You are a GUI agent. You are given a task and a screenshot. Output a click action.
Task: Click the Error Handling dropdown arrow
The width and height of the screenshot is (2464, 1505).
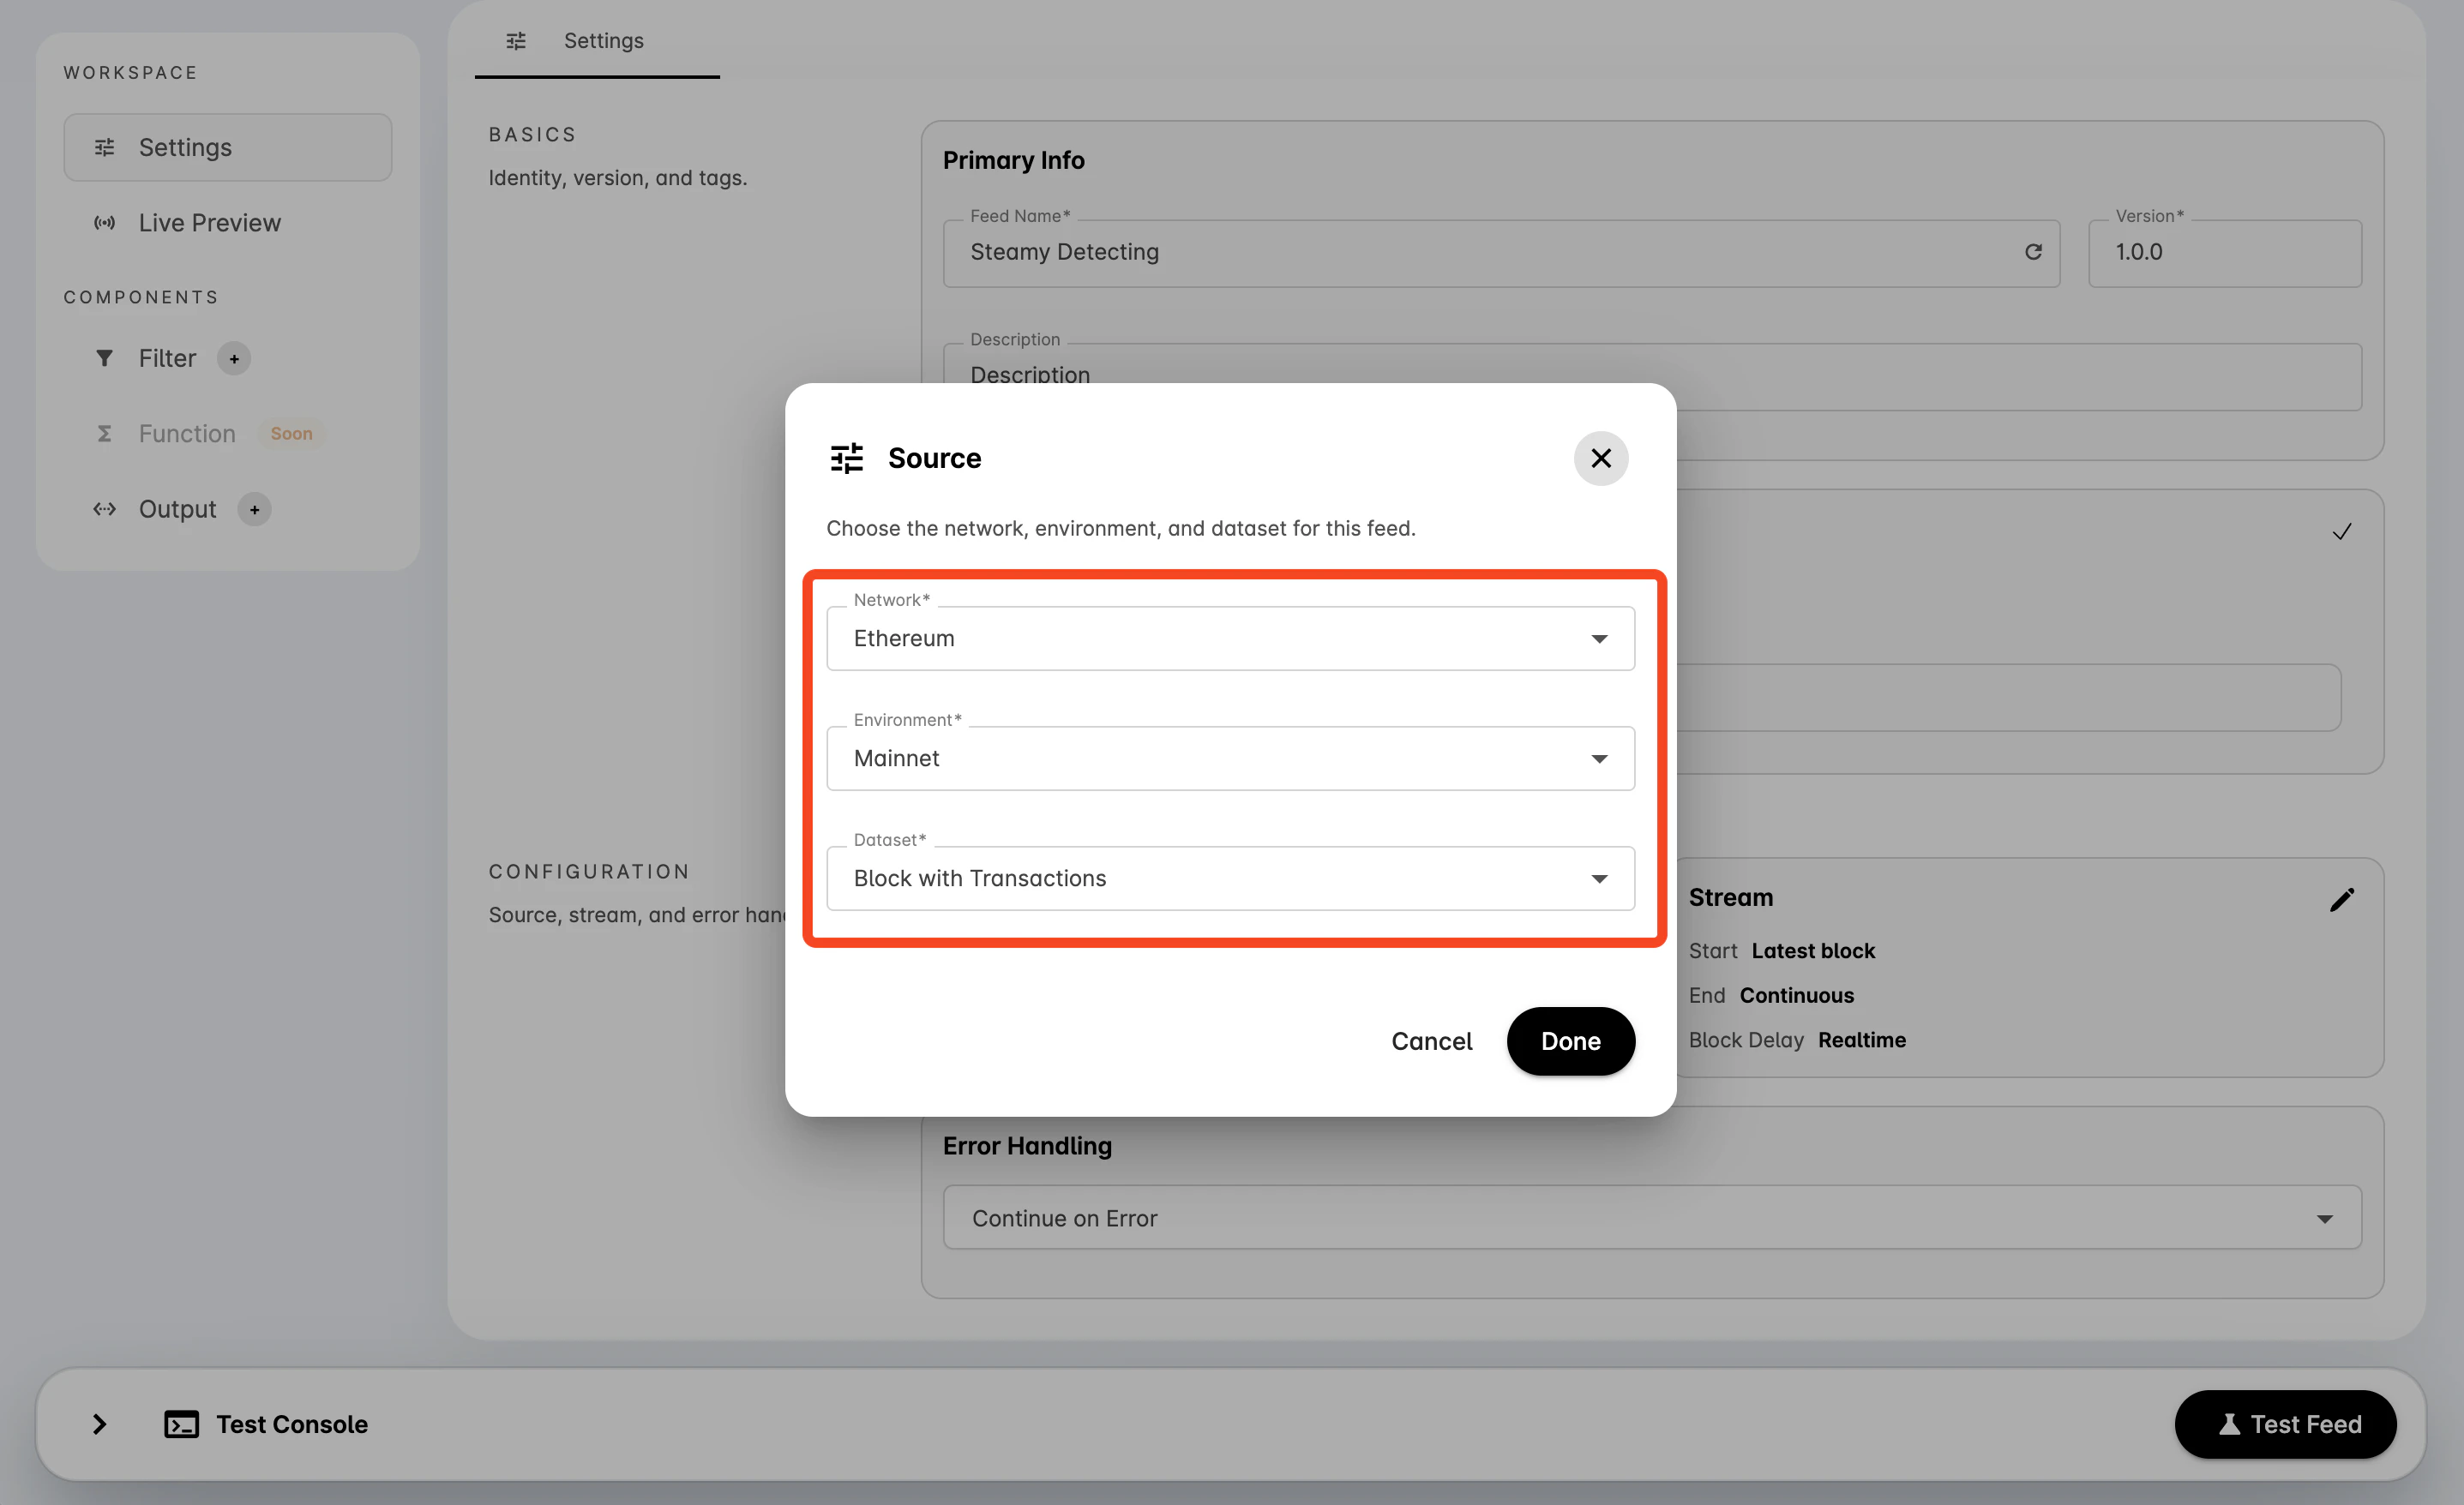(2324, 1218)
